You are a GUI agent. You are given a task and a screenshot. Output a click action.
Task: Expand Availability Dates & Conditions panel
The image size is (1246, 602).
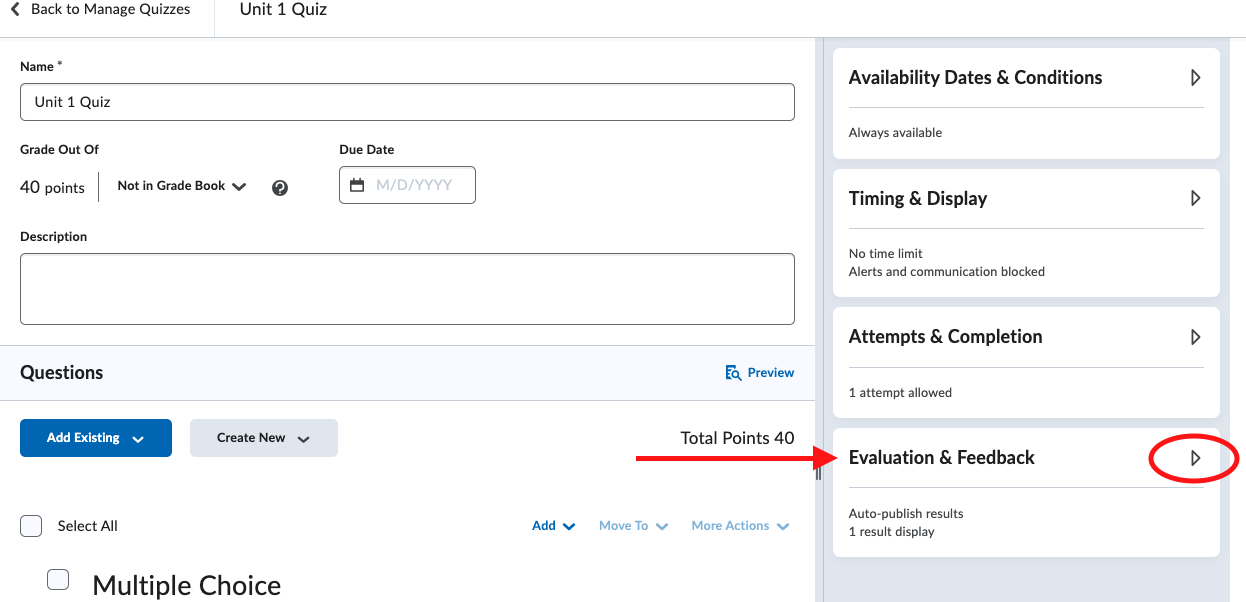click(1195, 78)
